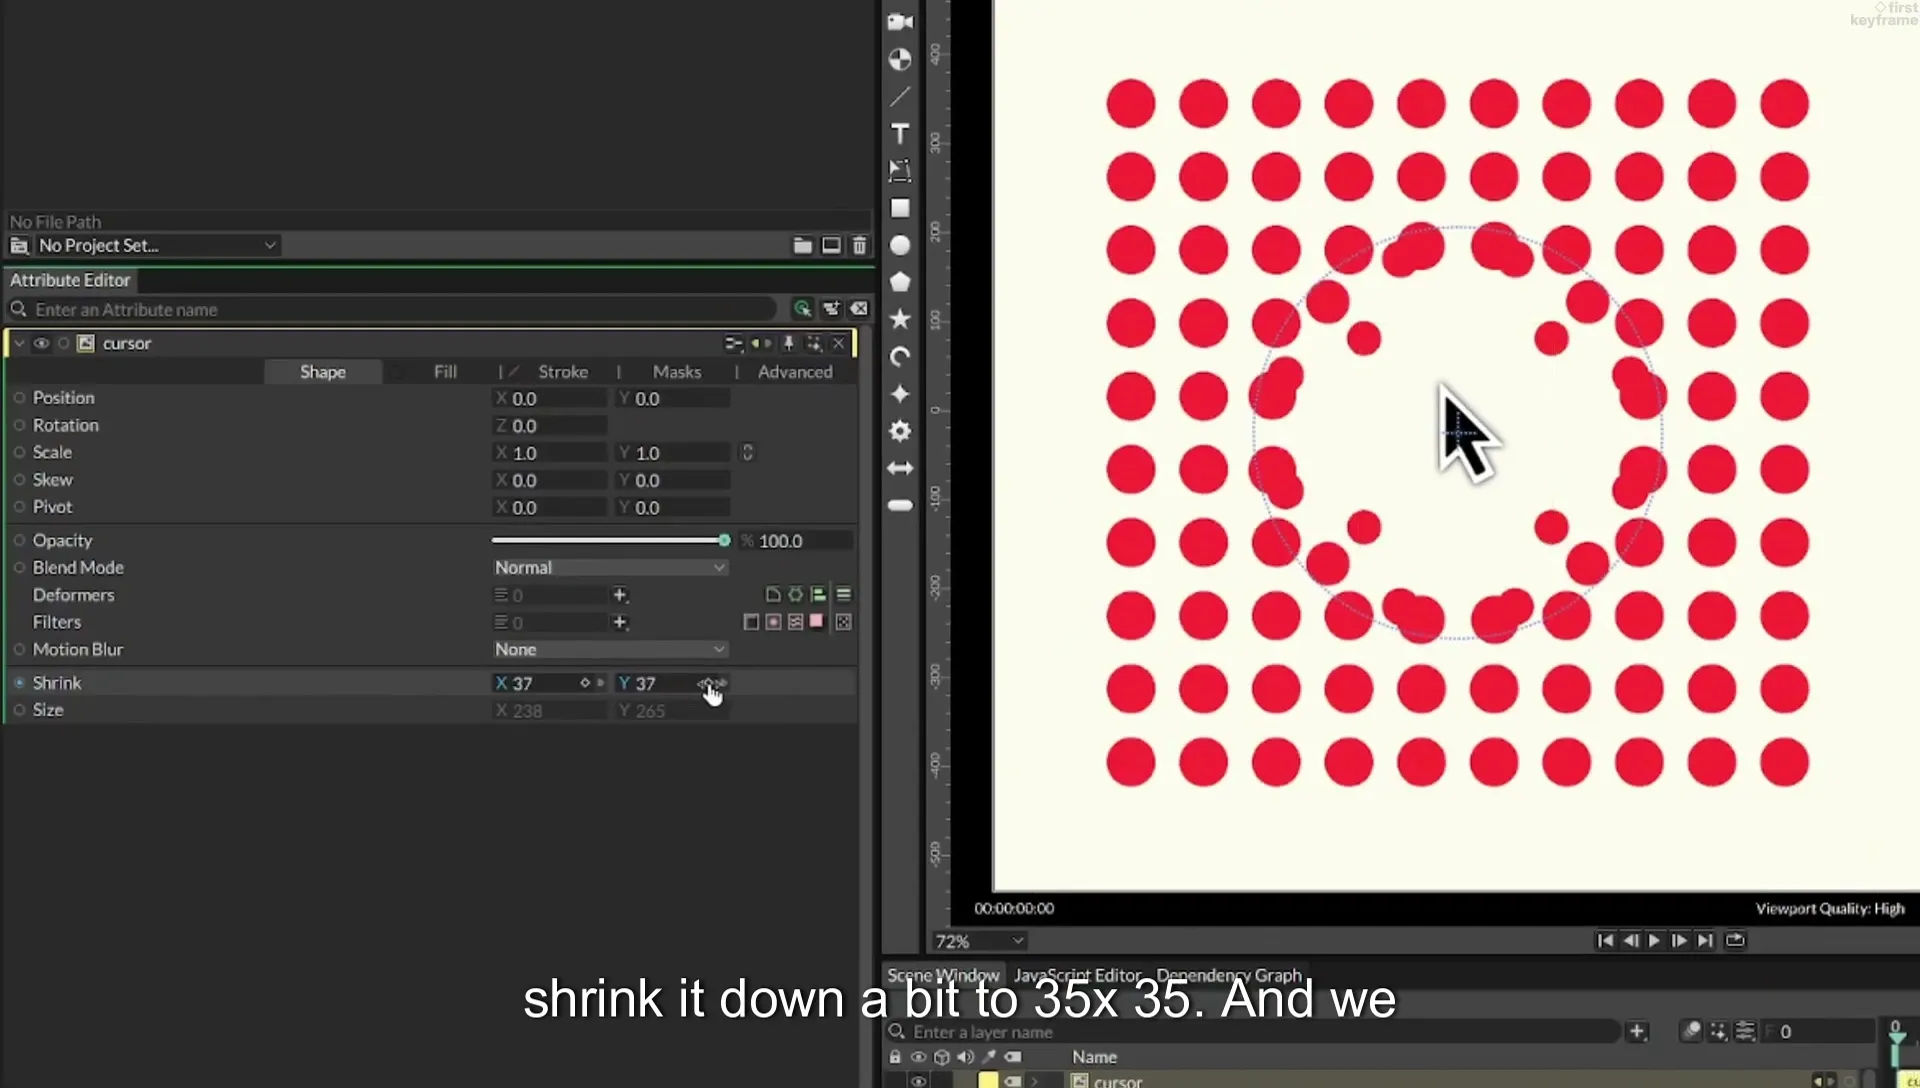The width and height of the screenshot is (1920, 1088).
Task: Toggle visibility eye of cursor layer
Action: (41, 343)
